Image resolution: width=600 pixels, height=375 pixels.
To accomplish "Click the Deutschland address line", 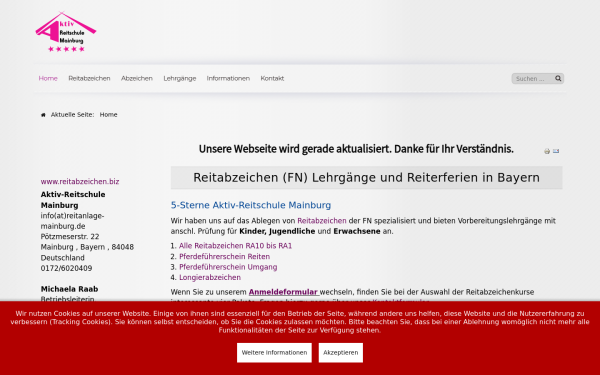I will (x=62, y=258).
